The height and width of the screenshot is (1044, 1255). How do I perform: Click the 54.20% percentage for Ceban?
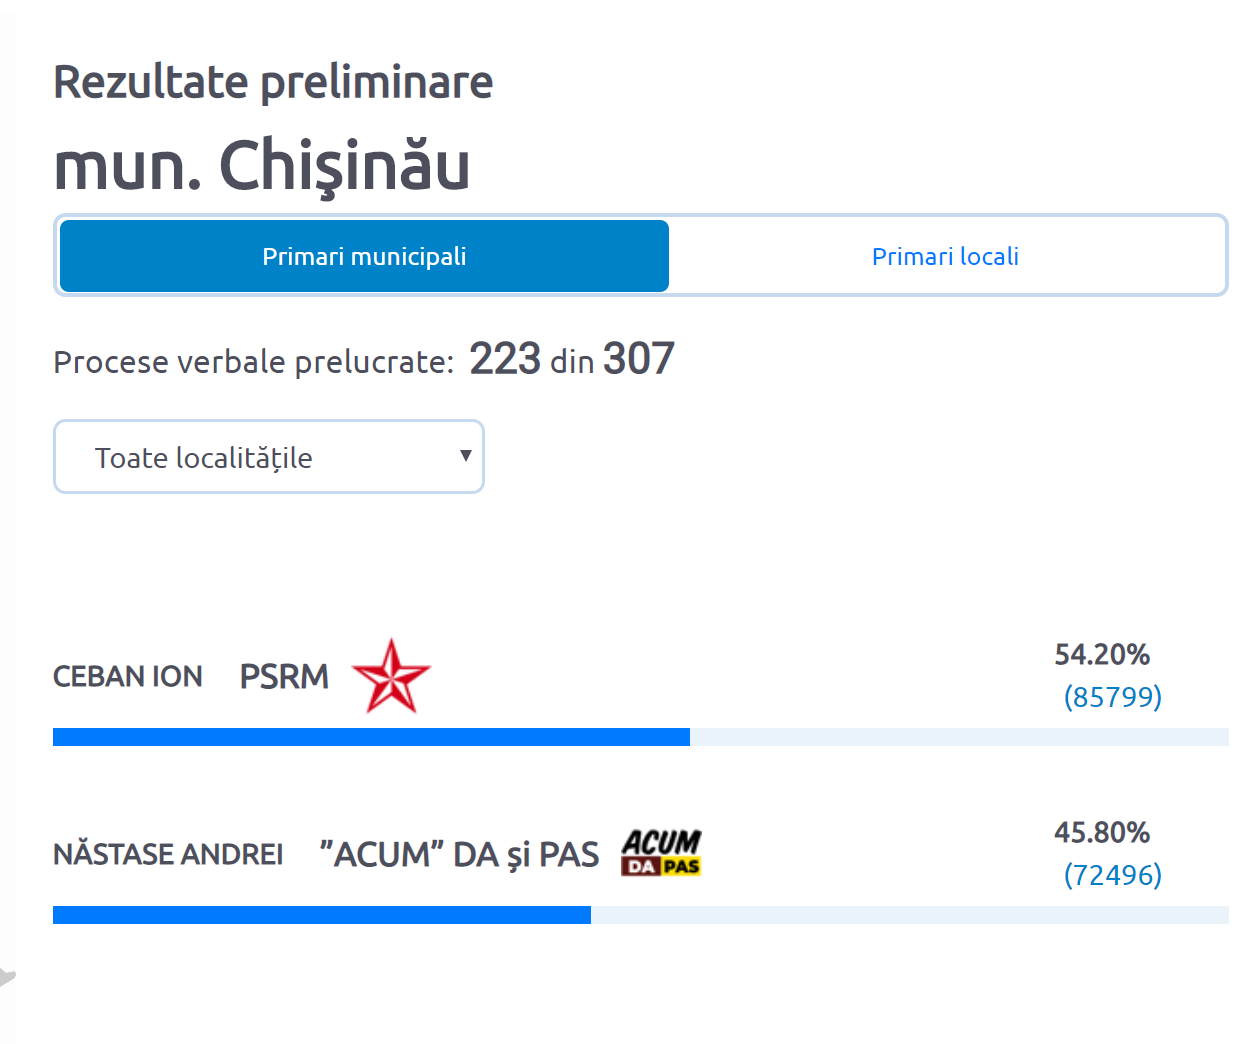[x=1102, y=655]
